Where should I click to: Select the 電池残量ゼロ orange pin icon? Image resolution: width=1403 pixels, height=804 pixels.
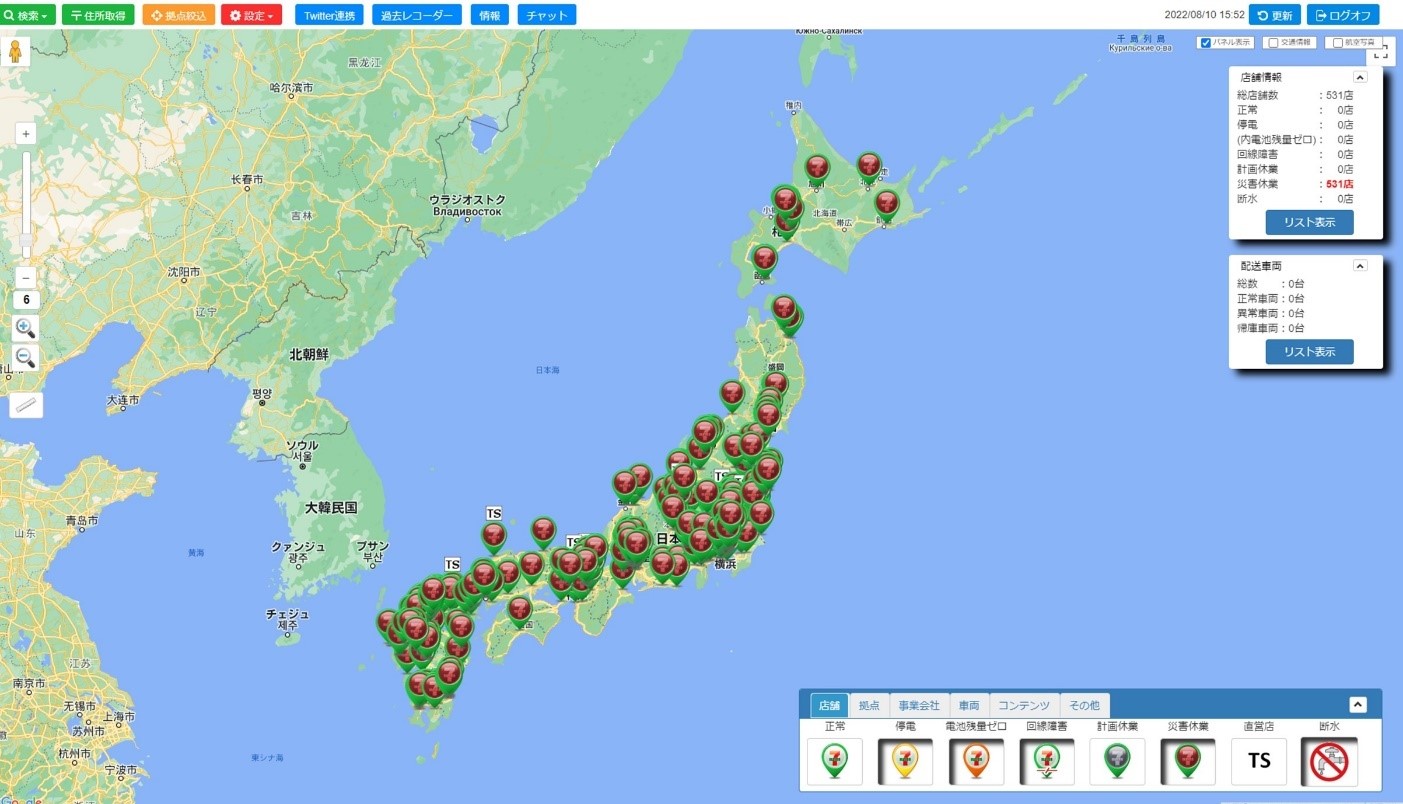point(975,761)
